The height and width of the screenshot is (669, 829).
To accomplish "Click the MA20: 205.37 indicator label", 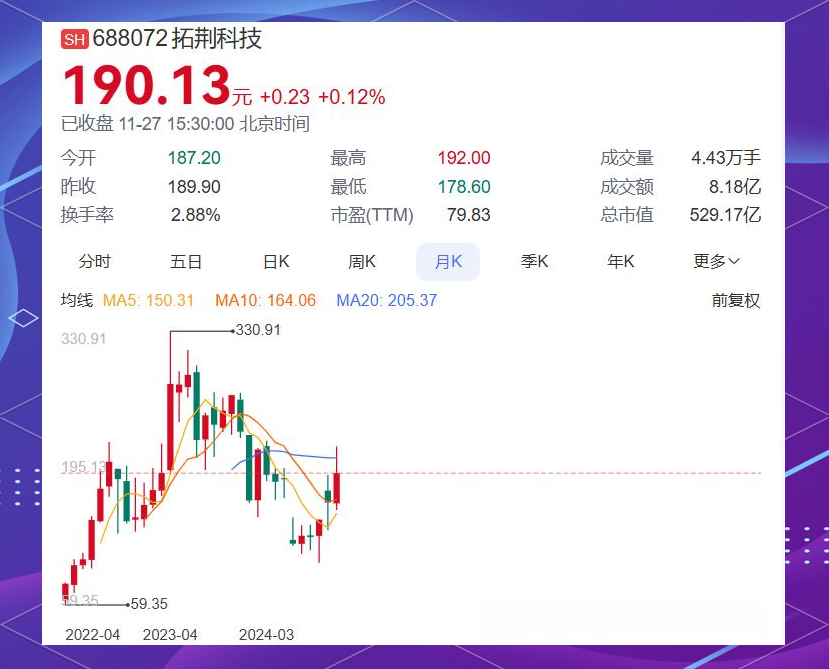I will click(x=386, y=300).
